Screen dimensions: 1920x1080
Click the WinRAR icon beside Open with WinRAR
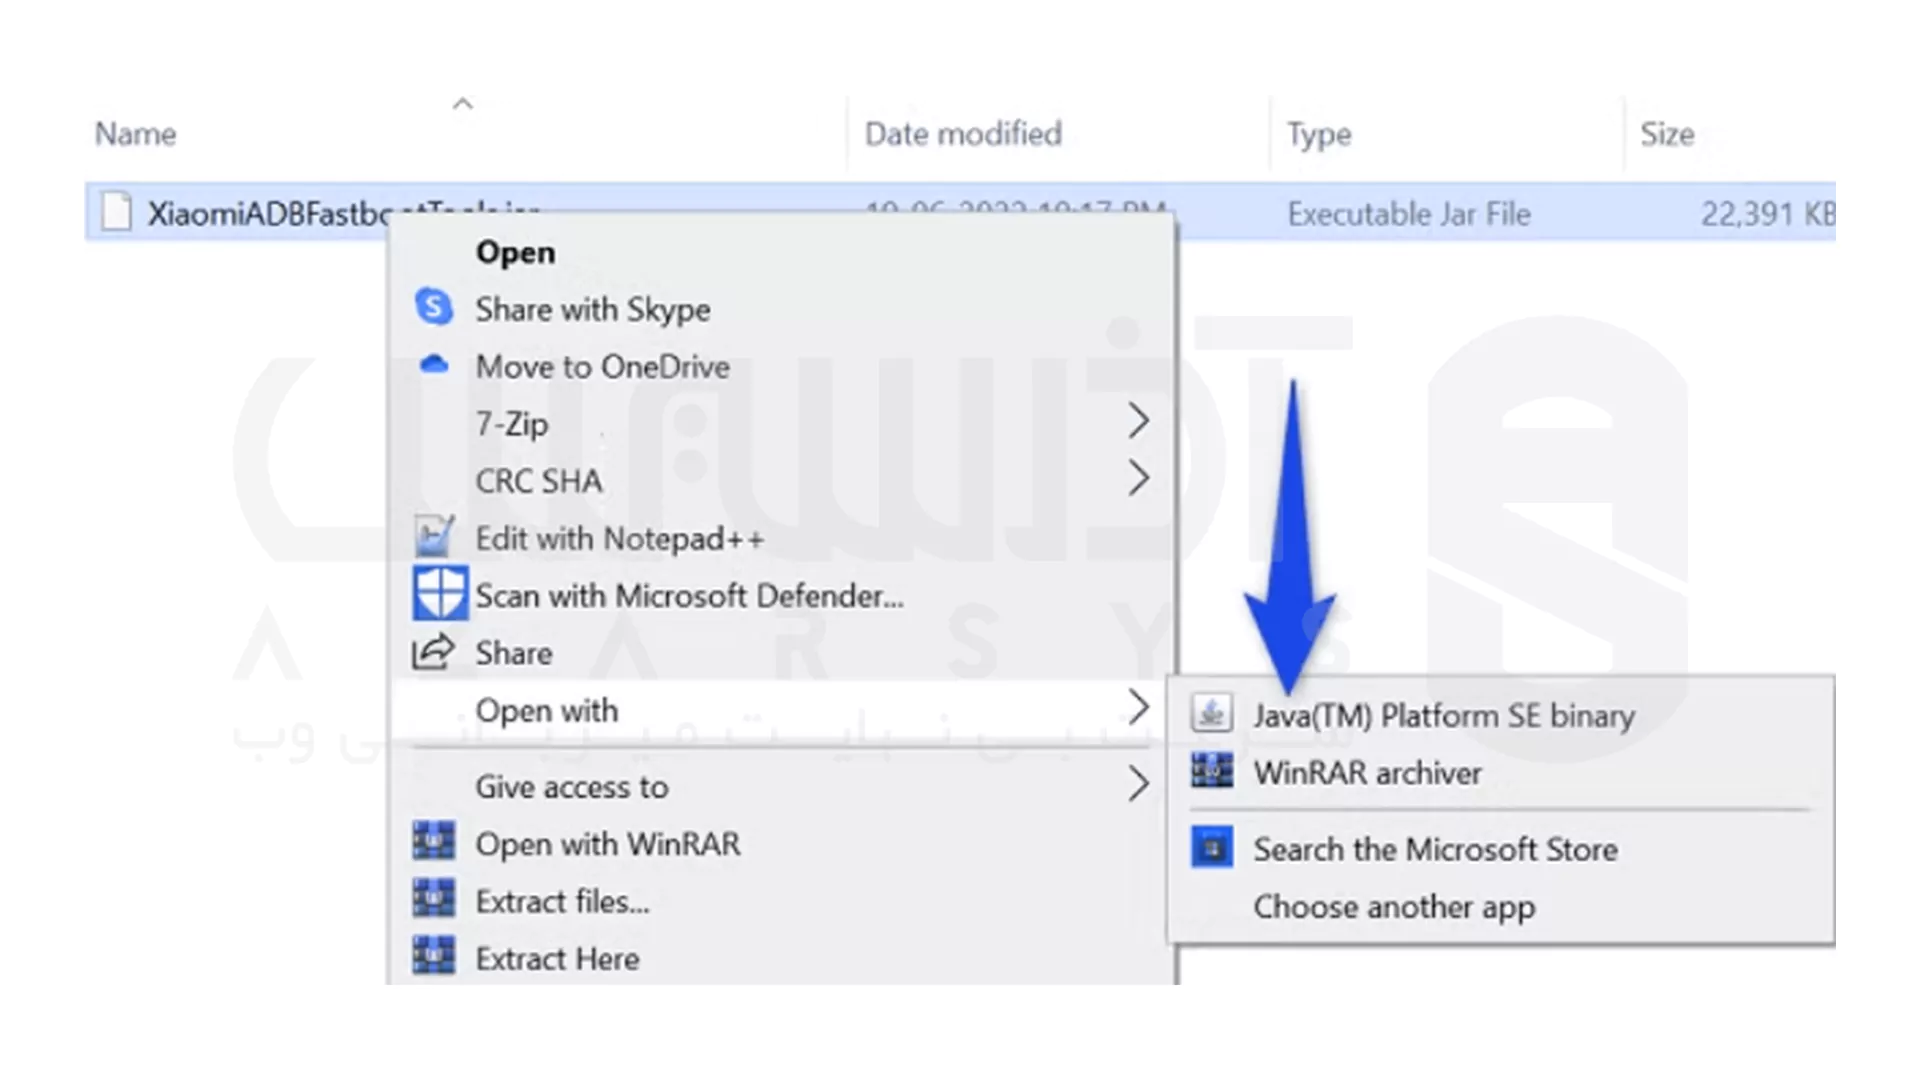[x=434, y=842]
